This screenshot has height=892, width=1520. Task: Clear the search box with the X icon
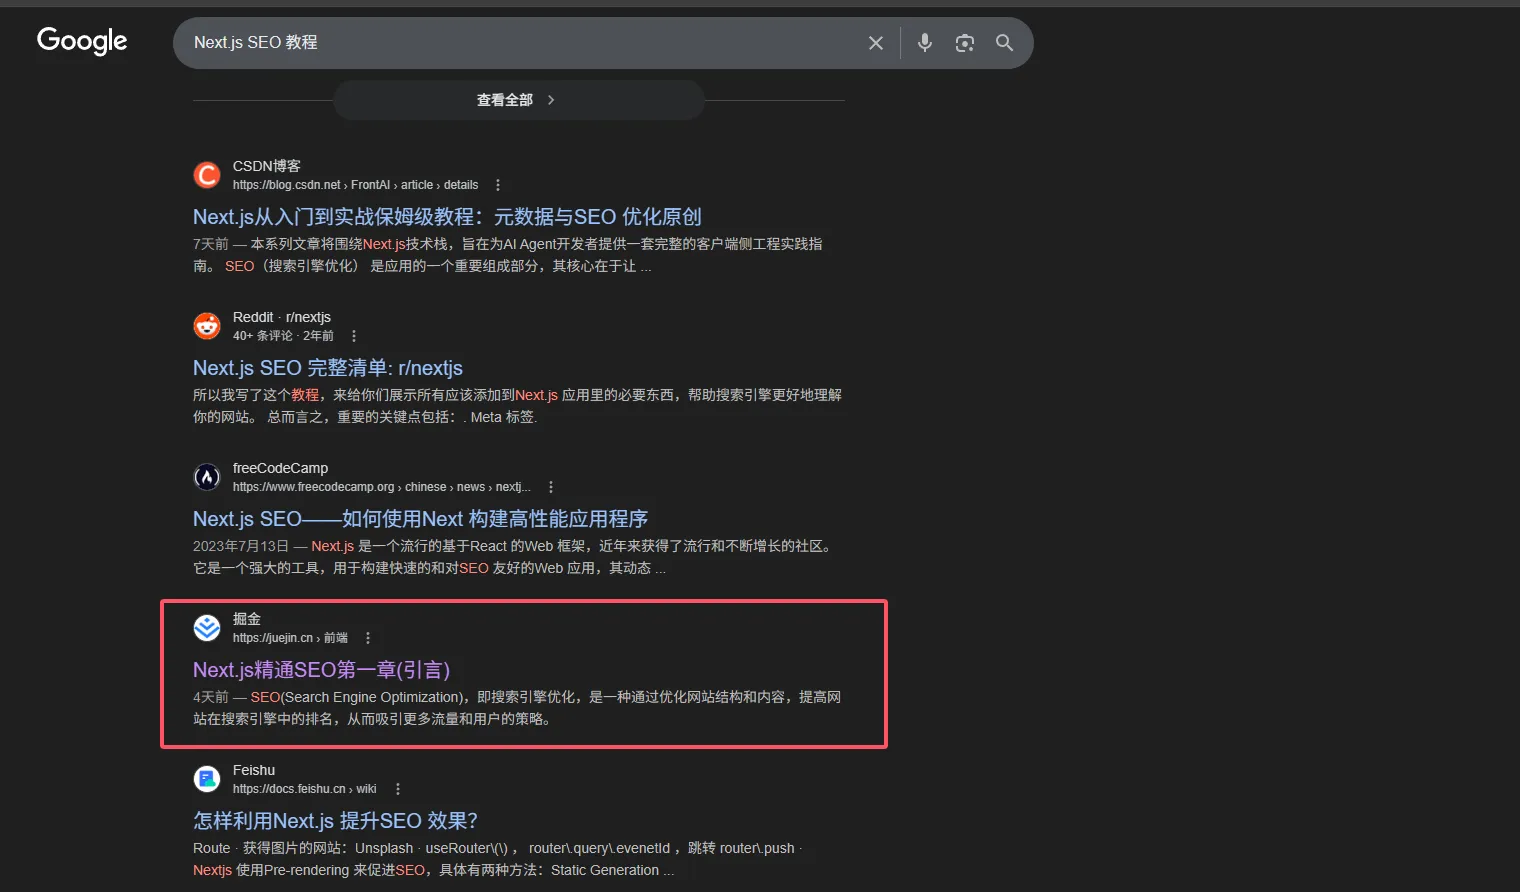pyautogui.click(x=876, y=43)
